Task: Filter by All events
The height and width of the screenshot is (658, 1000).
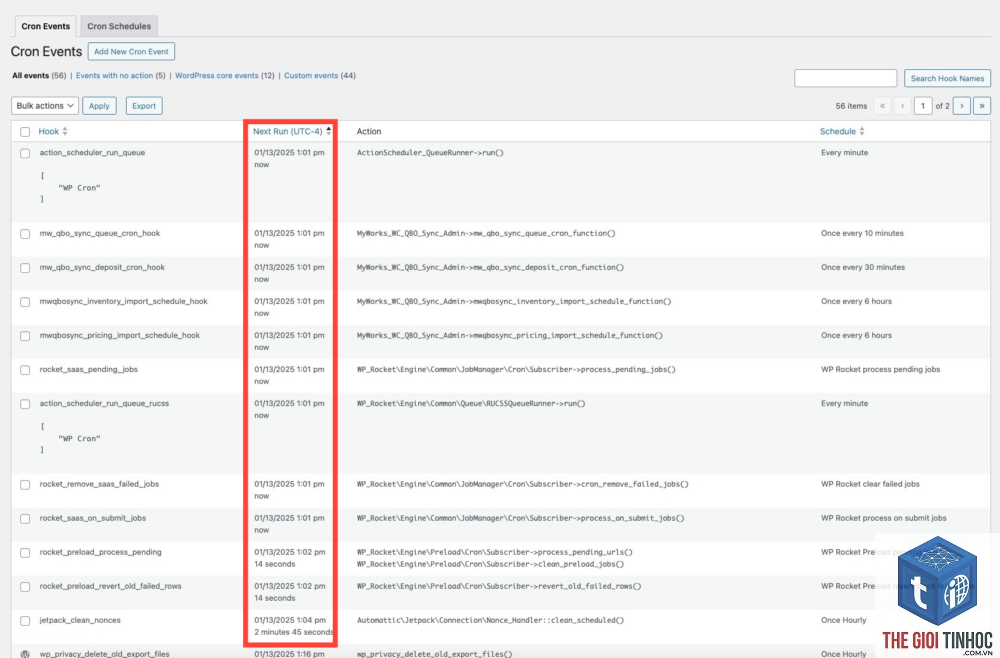Action: tap(31, 75)
